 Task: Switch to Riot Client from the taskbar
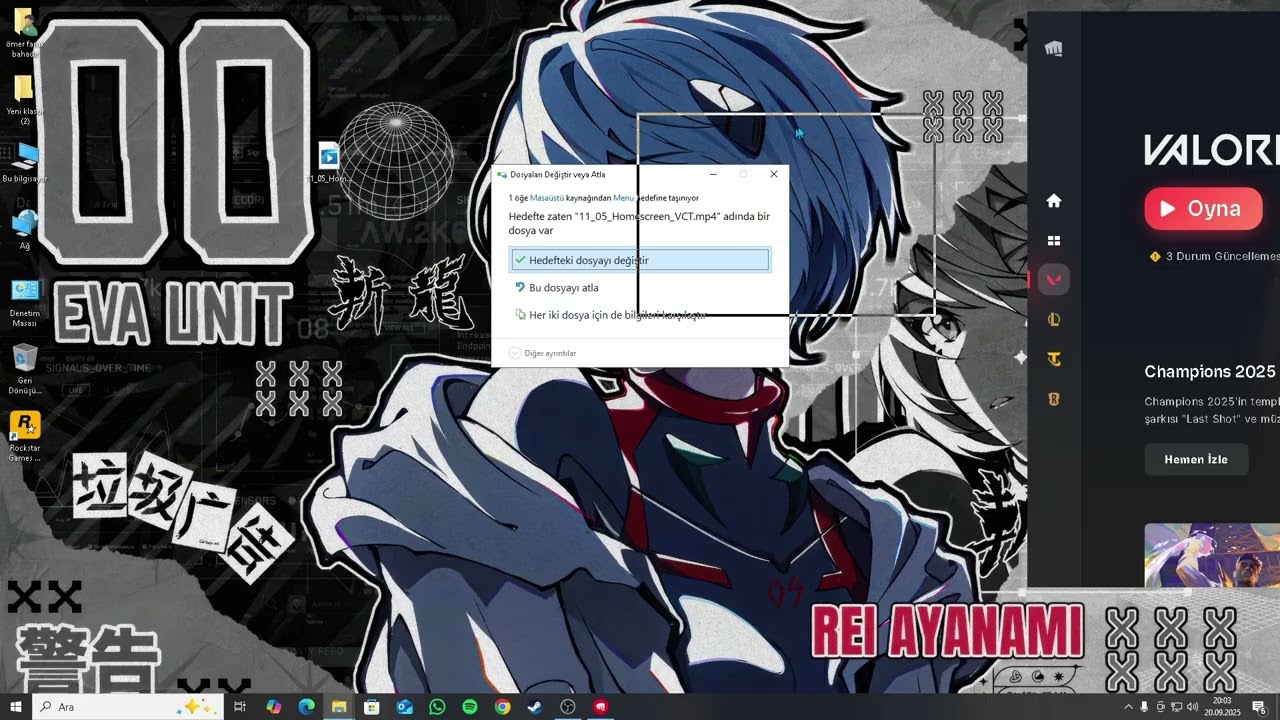click(601, 707)
